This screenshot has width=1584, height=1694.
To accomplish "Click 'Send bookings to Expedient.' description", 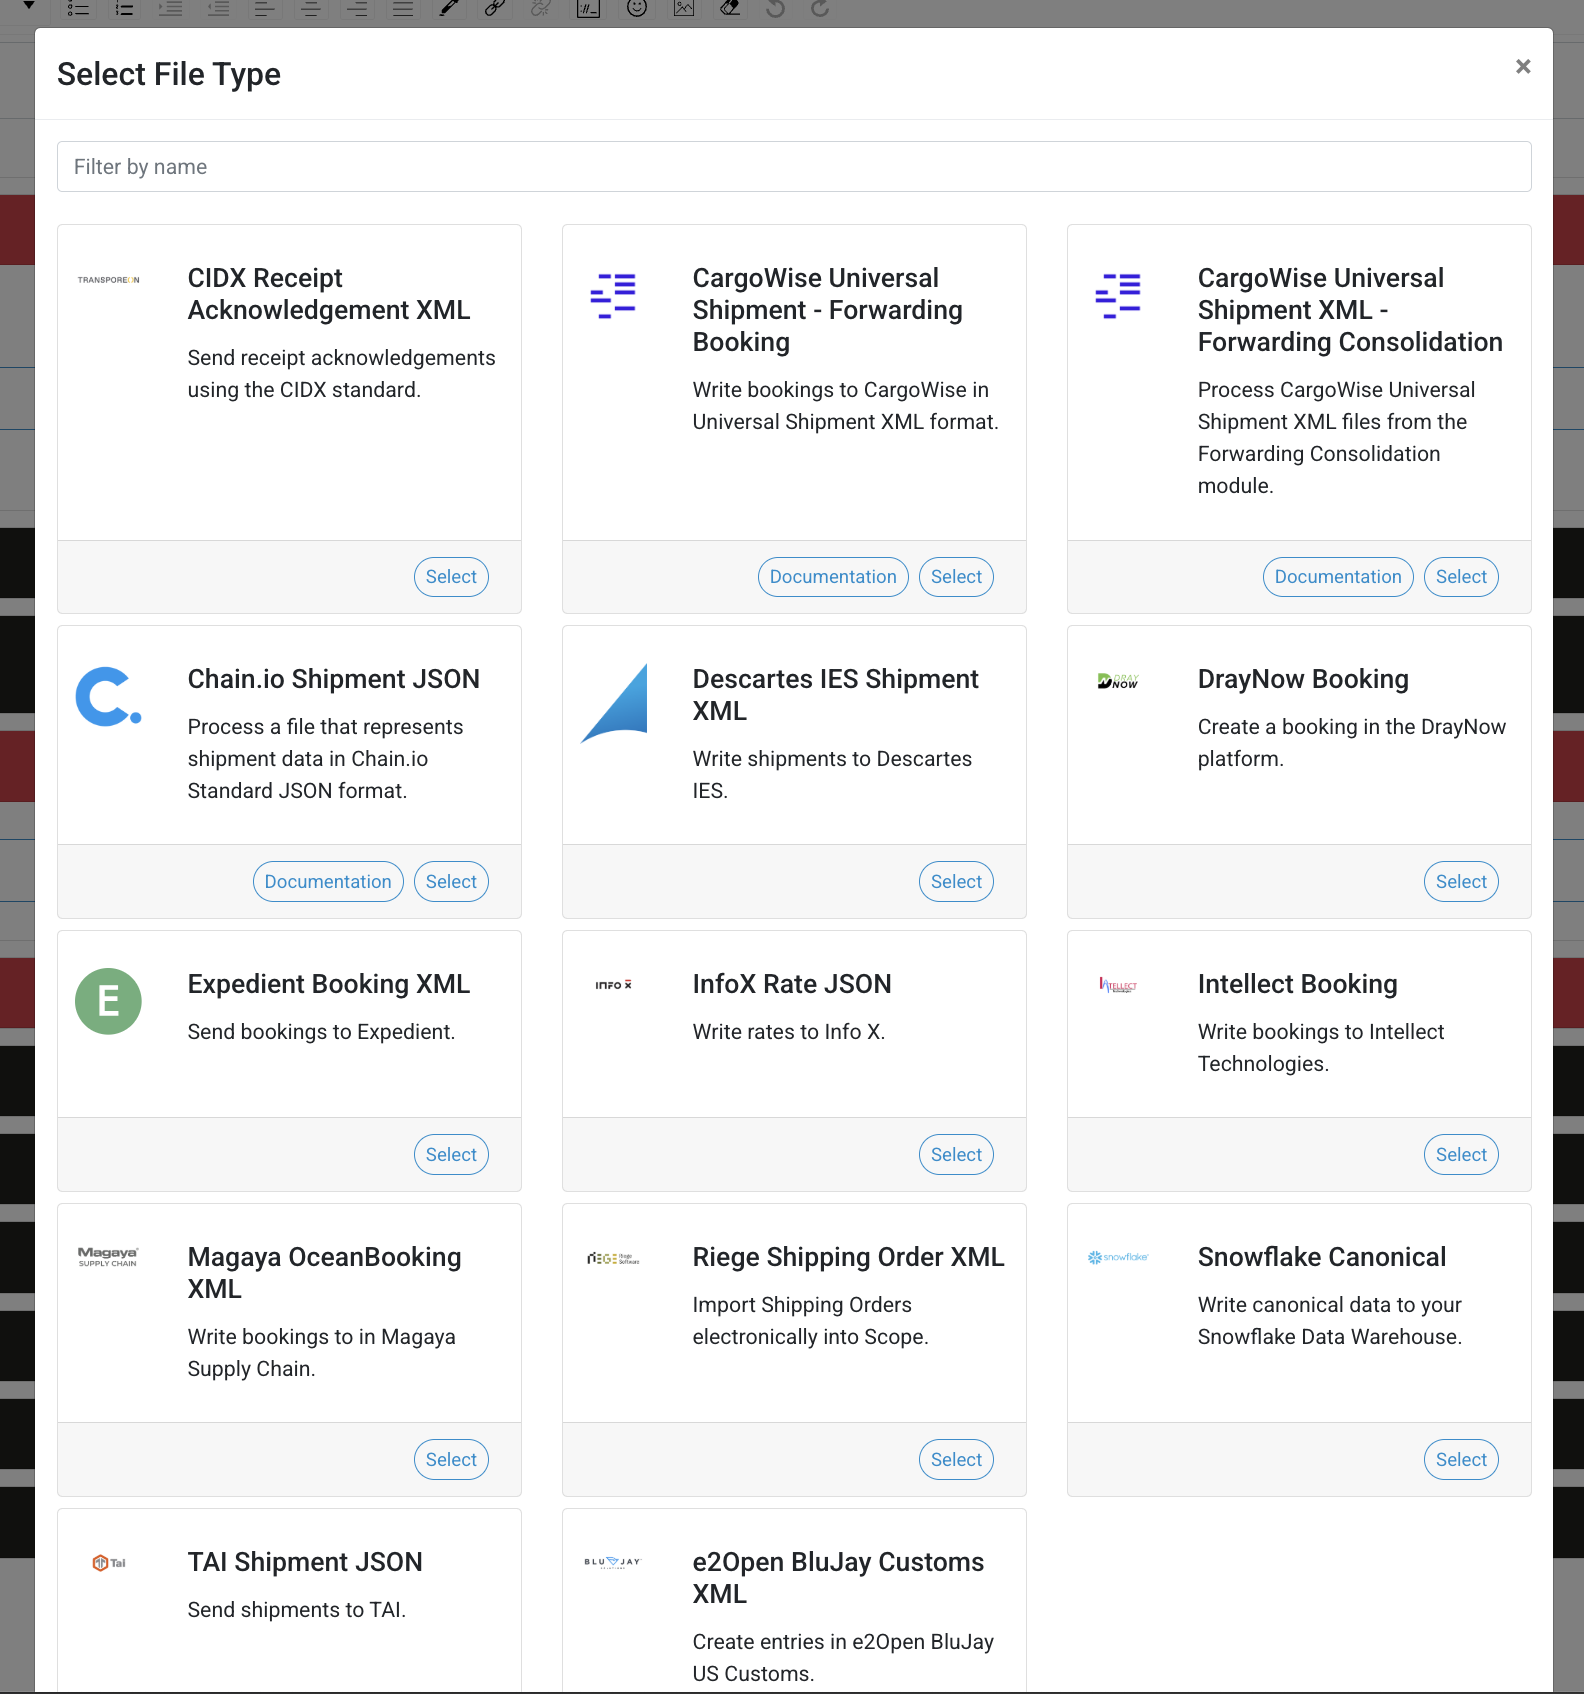I will (321, 1032).
